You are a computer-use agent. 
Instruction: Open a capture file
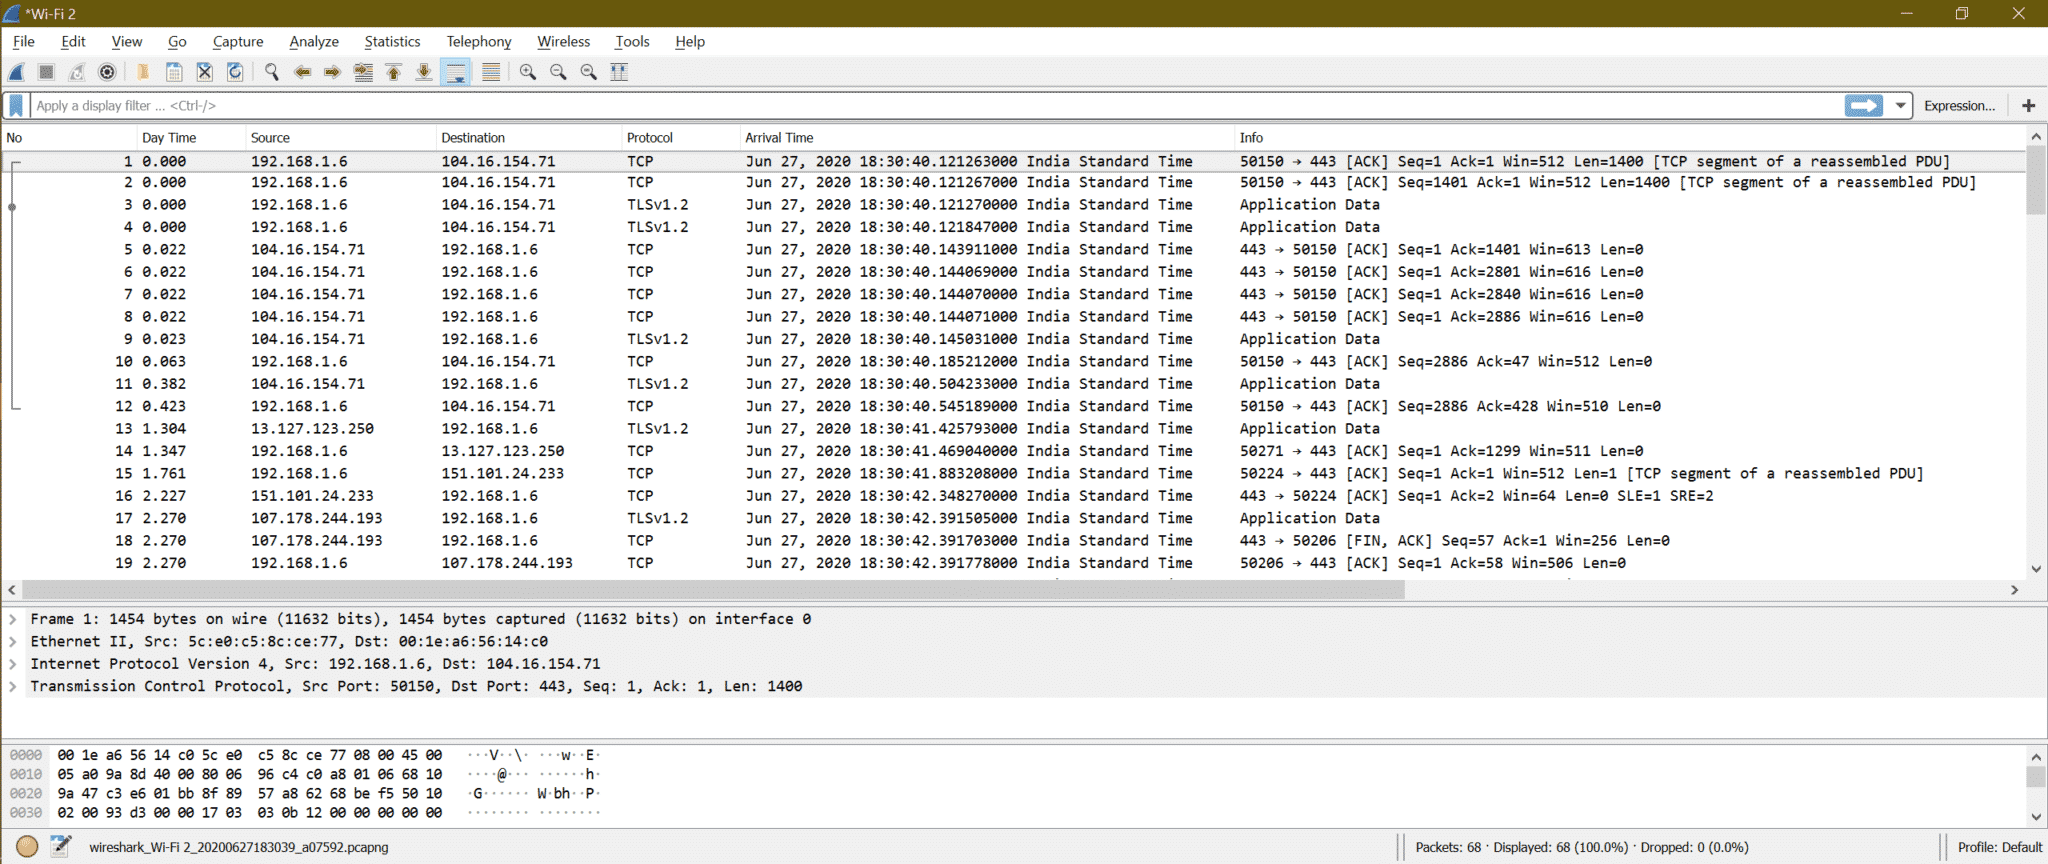[143, 72]
